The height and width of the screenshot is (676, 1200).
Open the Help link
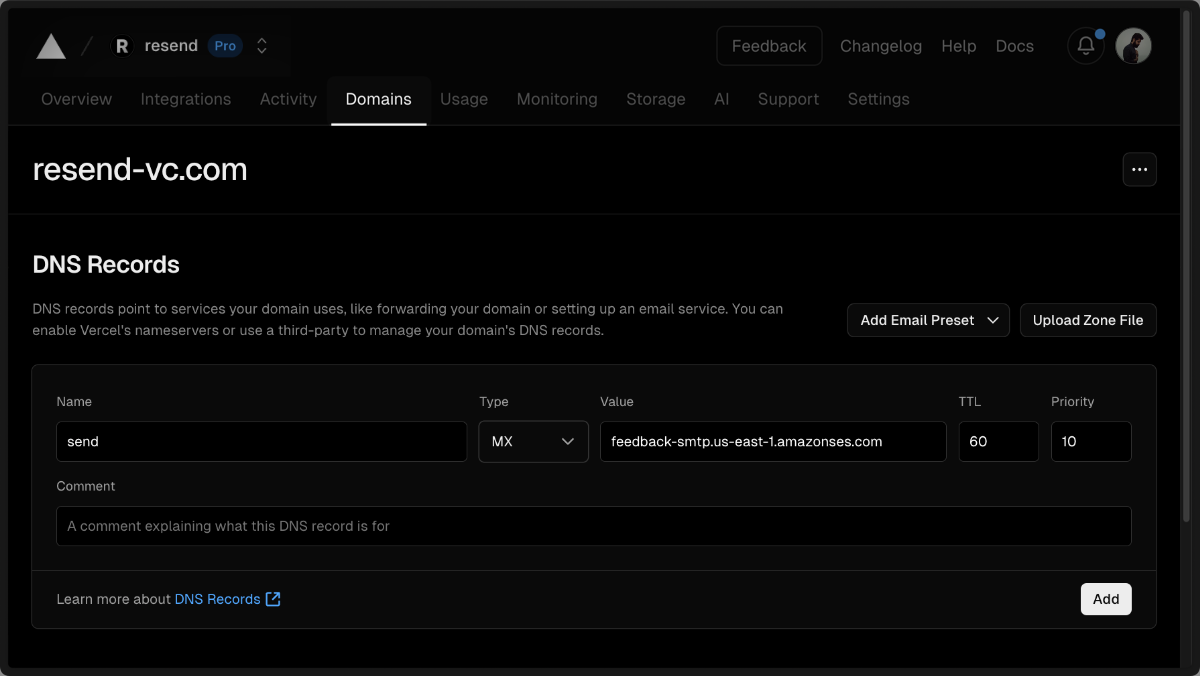pyautogui.click(x=958, y=46)
